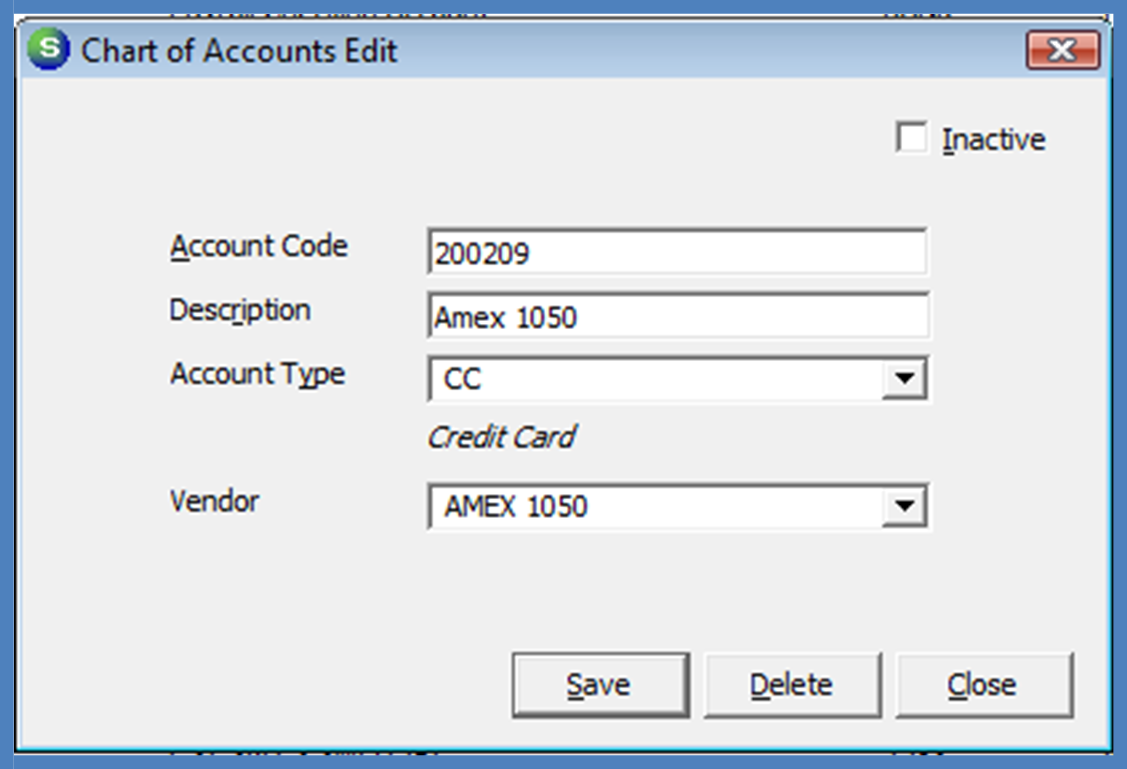Save the account changes

tap(600, 685)
